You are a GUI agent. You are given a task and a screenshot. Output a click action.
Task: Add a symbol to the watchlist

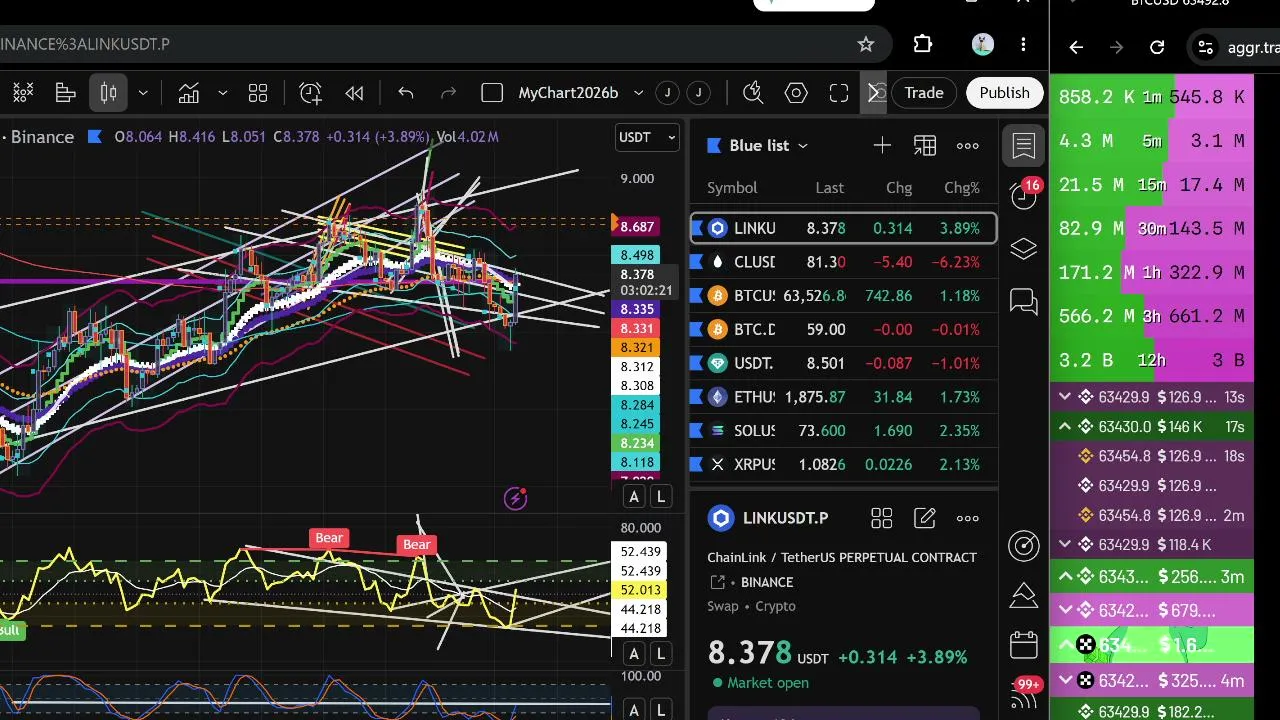(882, 146)
